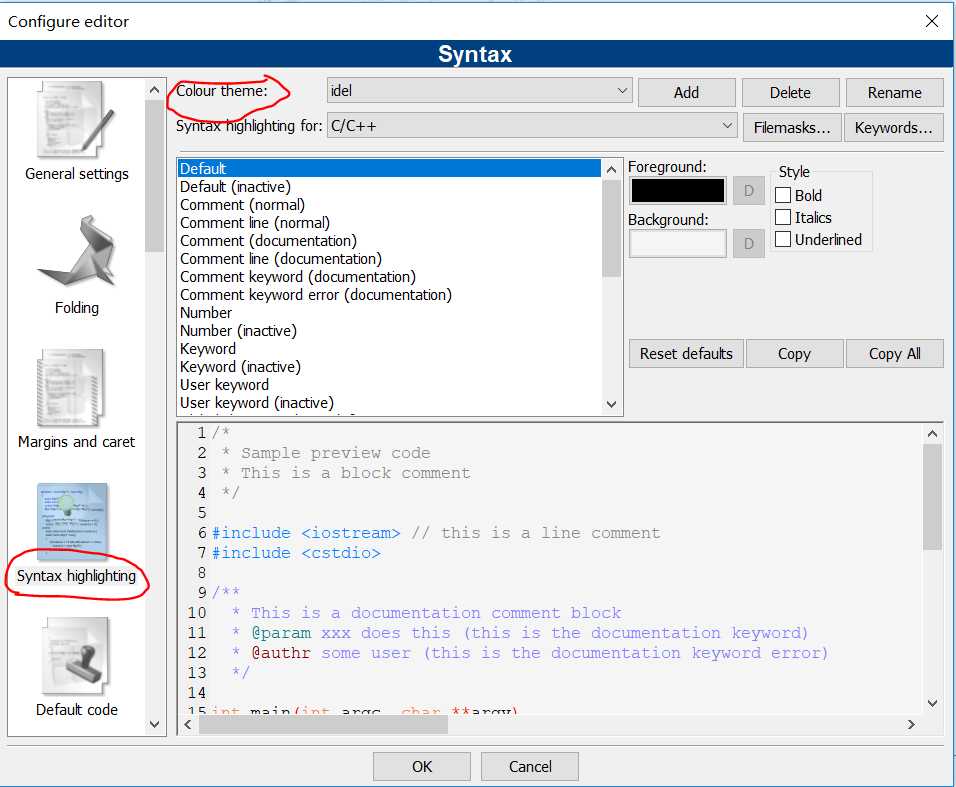Viewport: 956px width, 787px height.
Task: Dismiss with the Cancel button
Action: pos(530,766)
